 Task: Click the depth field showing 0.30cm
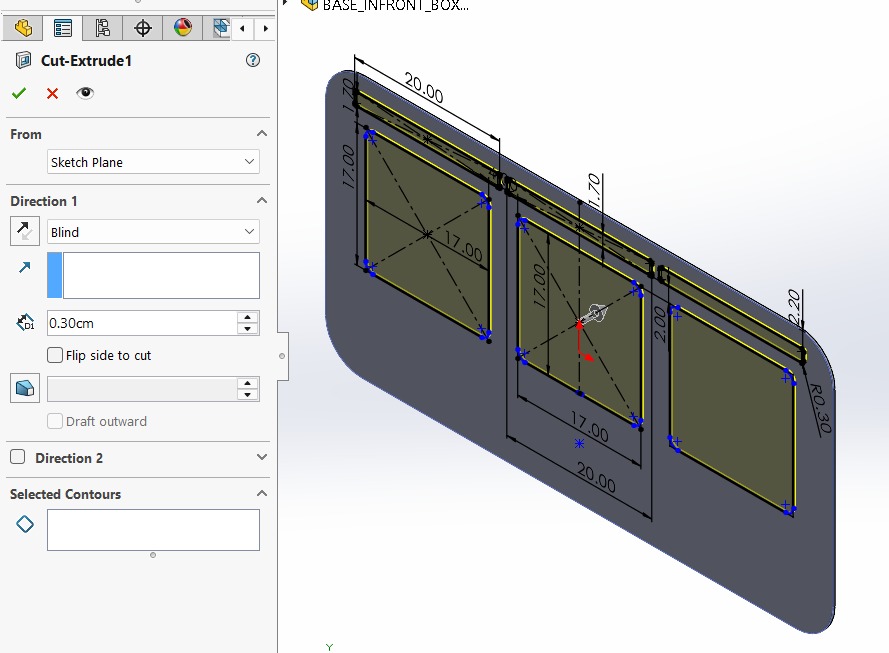coord(142,323)
